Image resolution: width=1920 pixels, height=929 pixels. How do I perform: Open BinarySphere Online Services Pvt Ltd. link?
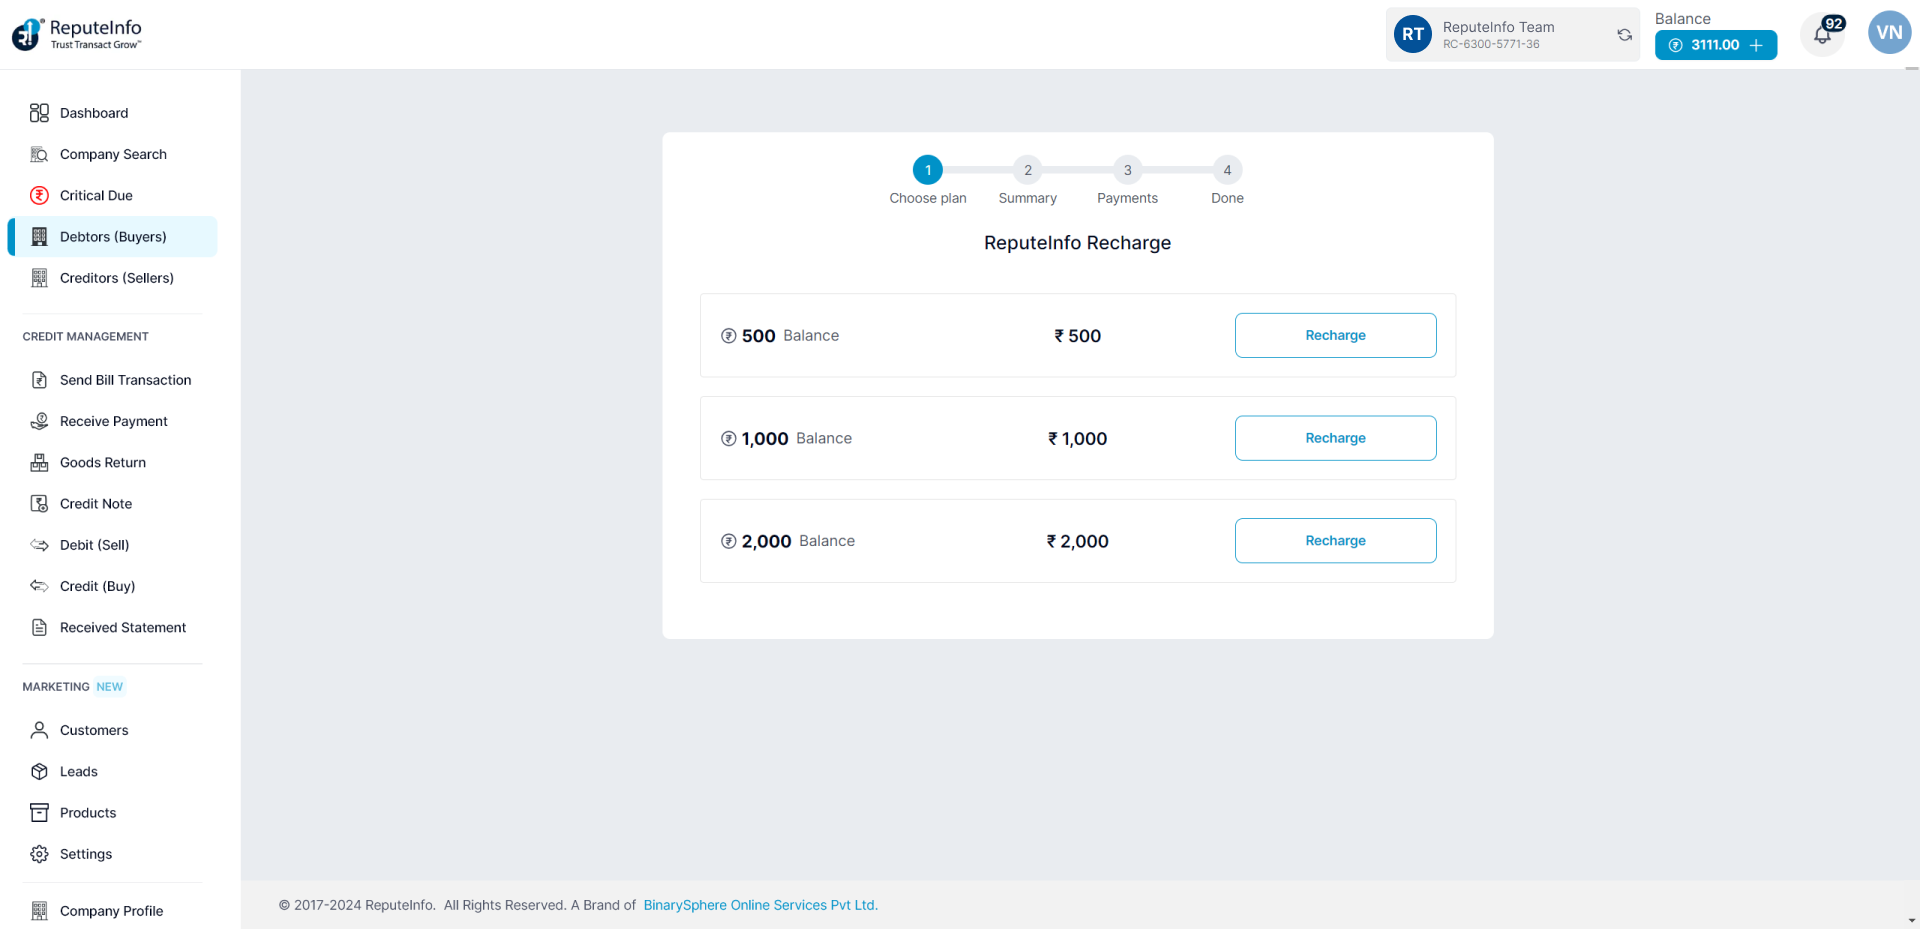click(x=760, y=905)
